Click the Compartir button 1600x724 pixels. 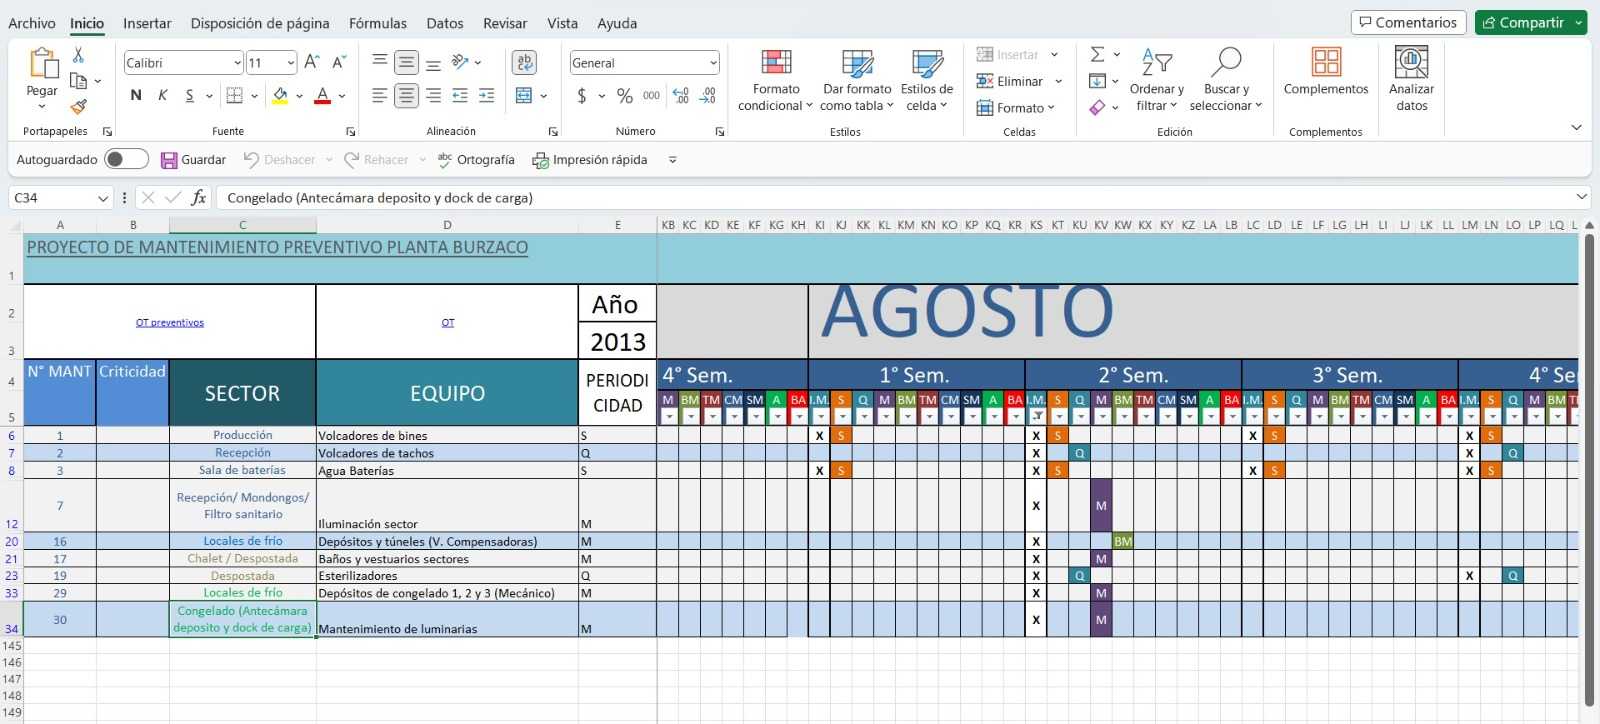(x=1522, y=22)
